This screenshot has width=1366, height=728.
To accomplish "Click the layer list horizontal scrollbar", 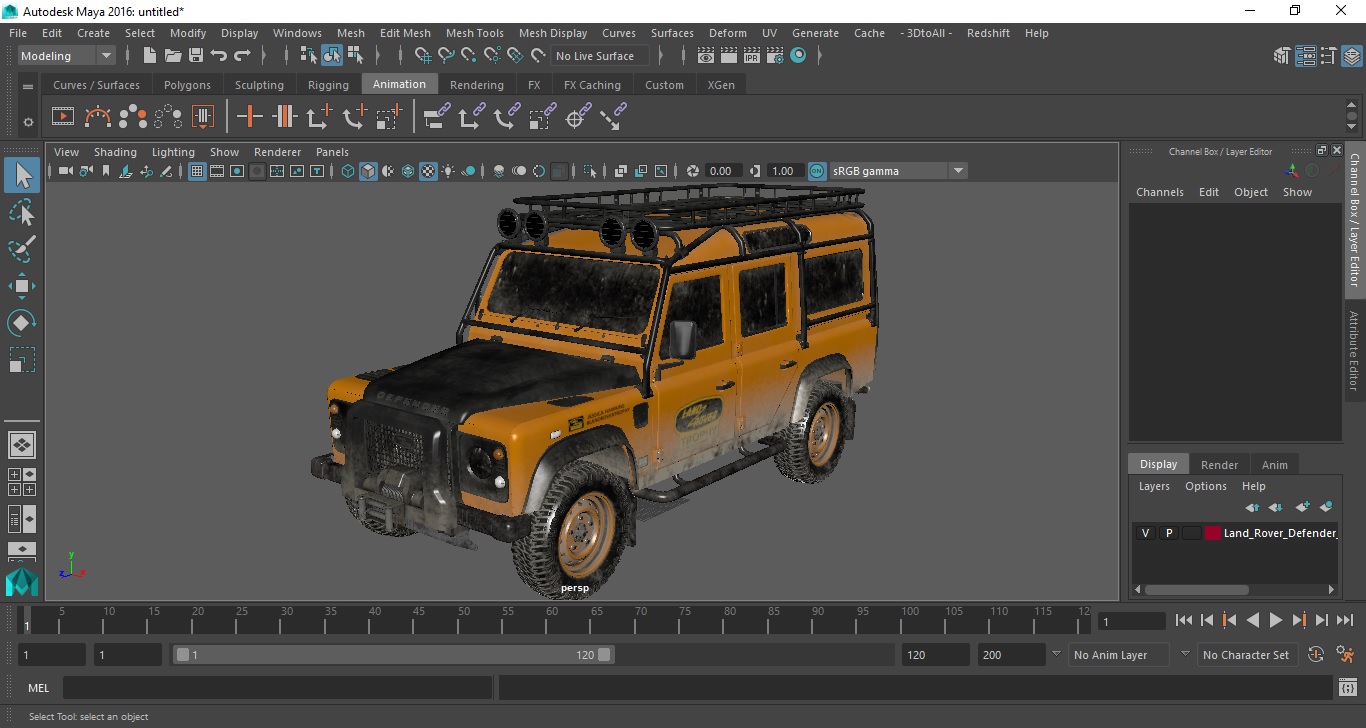I will pos(1197,590).
